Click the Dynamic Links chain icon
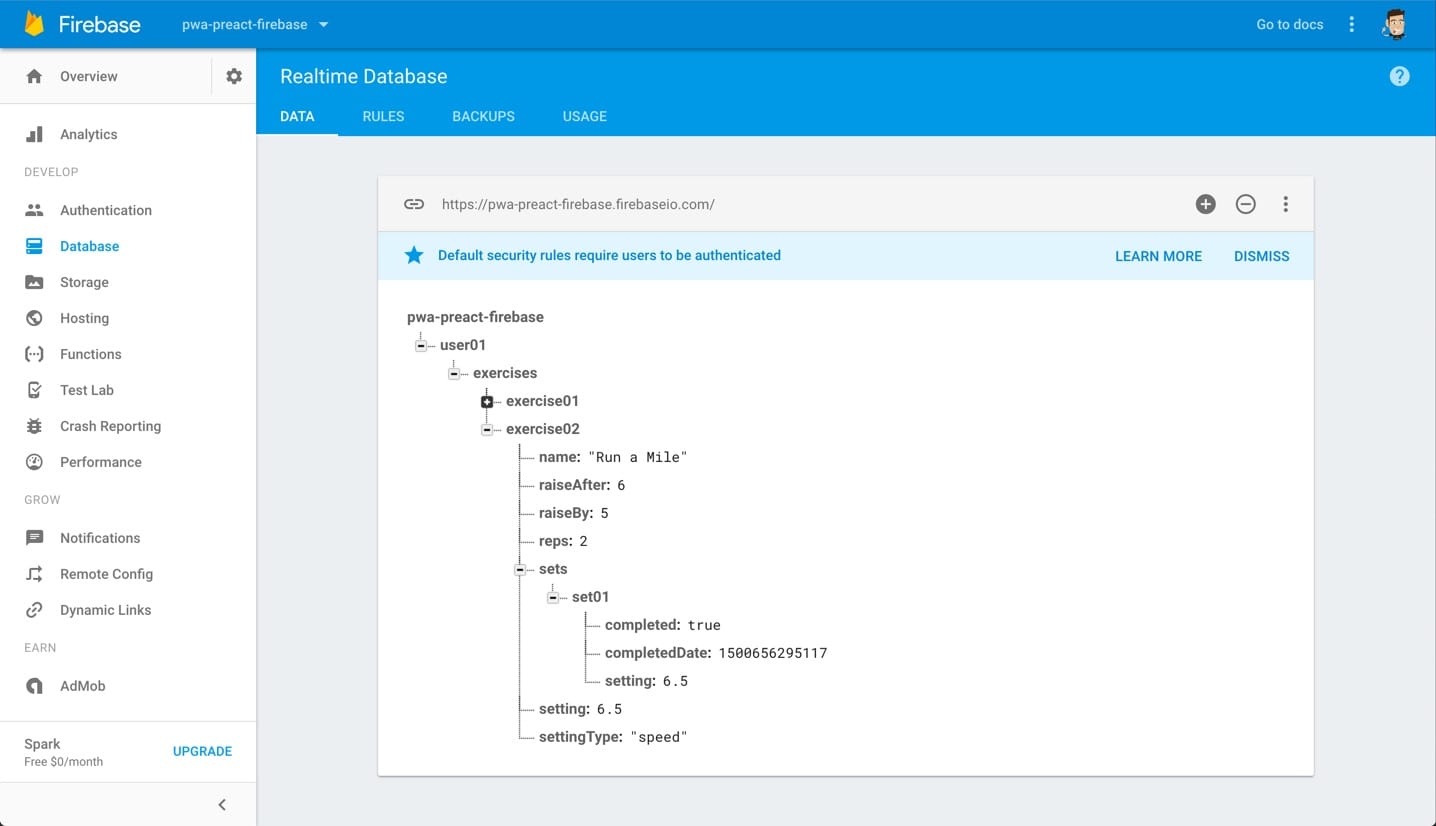This screenshot has height=826, width=1436. tap(34, 610)
